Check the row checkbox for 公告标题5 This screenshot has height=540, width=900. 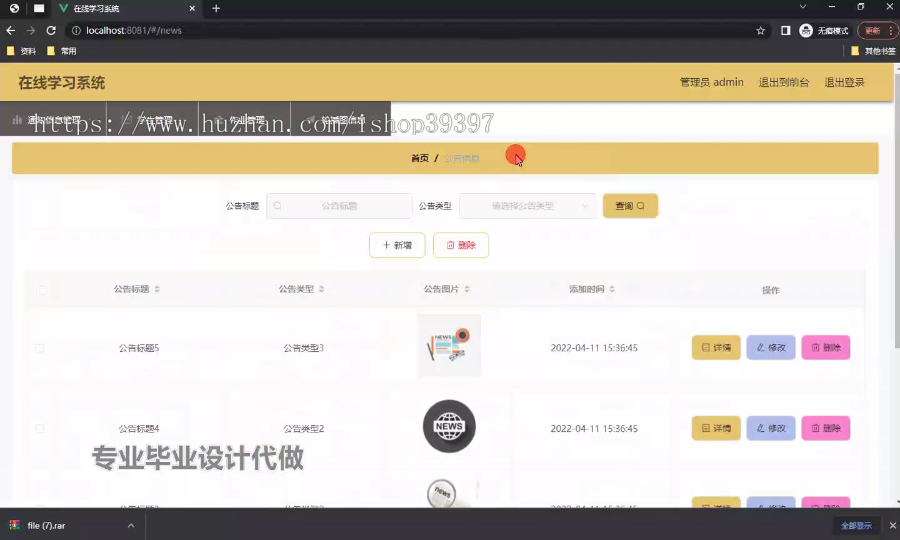coord(39,348)
